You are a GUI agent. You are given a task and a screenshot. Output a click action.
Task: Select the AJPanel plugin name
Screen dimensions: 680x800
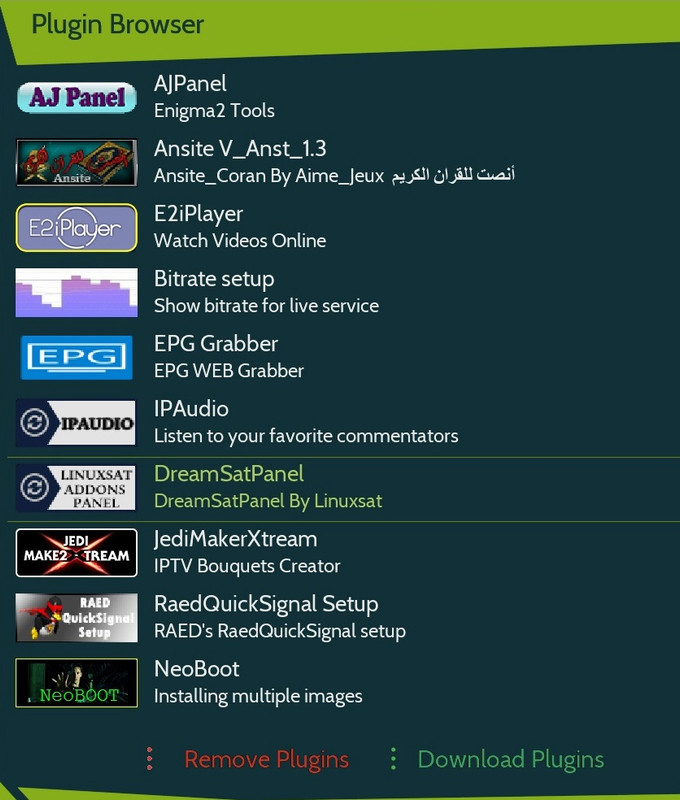click(x=190, y=84)
